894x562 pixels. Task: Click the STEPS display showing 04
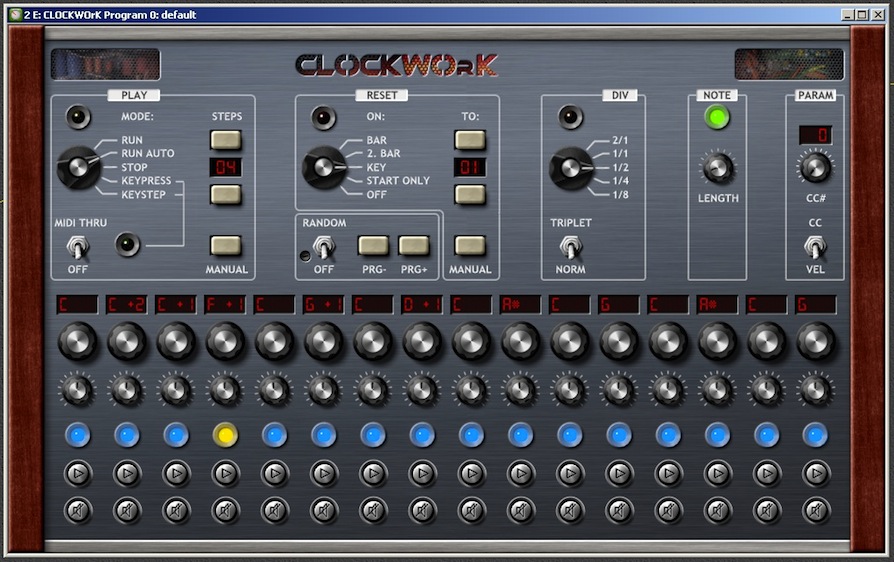click(x=226, y=167)
